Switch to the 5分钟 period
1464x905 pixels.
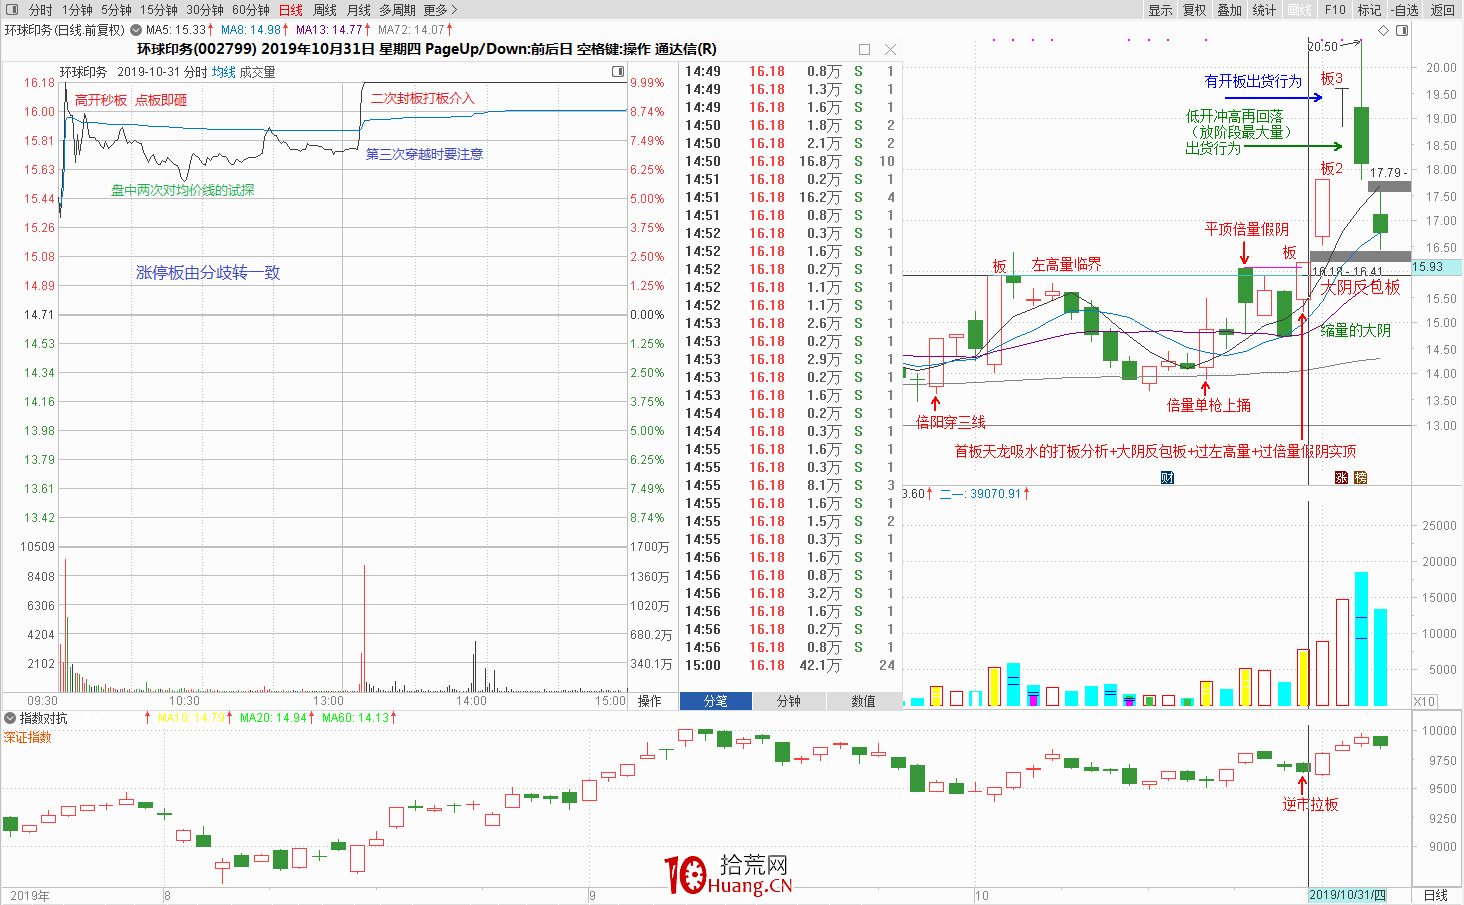116,9
